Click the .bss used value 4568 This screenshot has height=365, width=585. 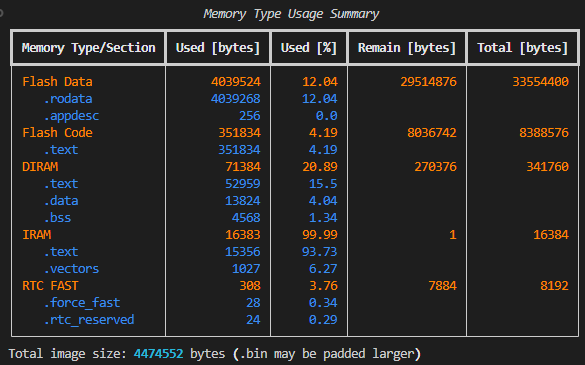pos(246,218)
